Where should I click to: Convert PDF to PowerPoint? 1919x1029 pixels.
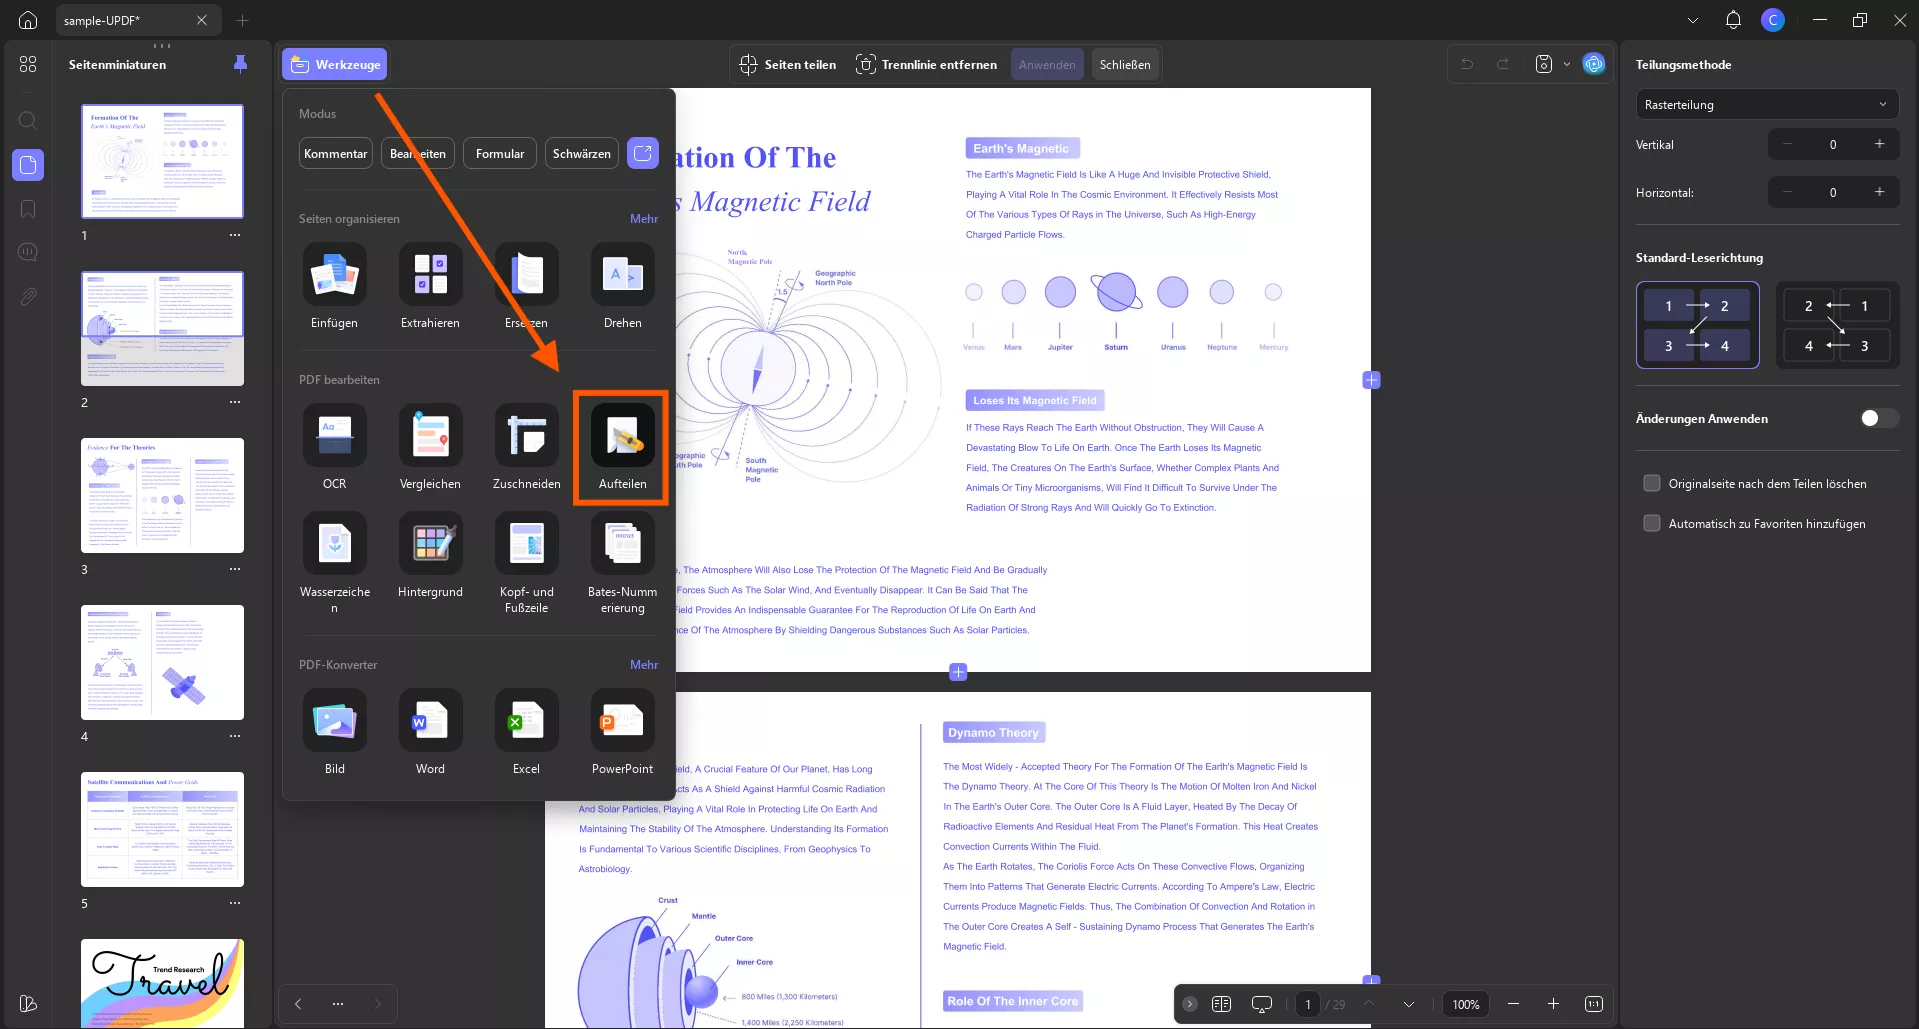[622, 732]
